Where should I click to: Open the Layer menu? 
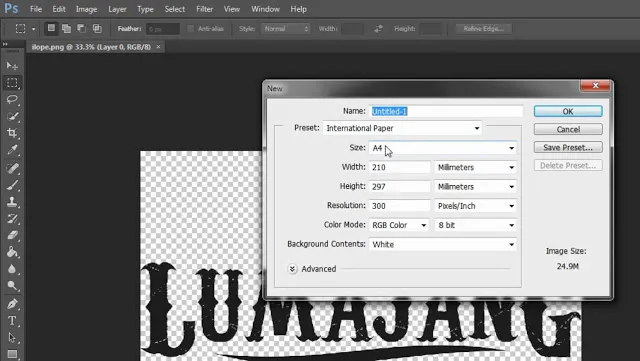coord(117,9)
